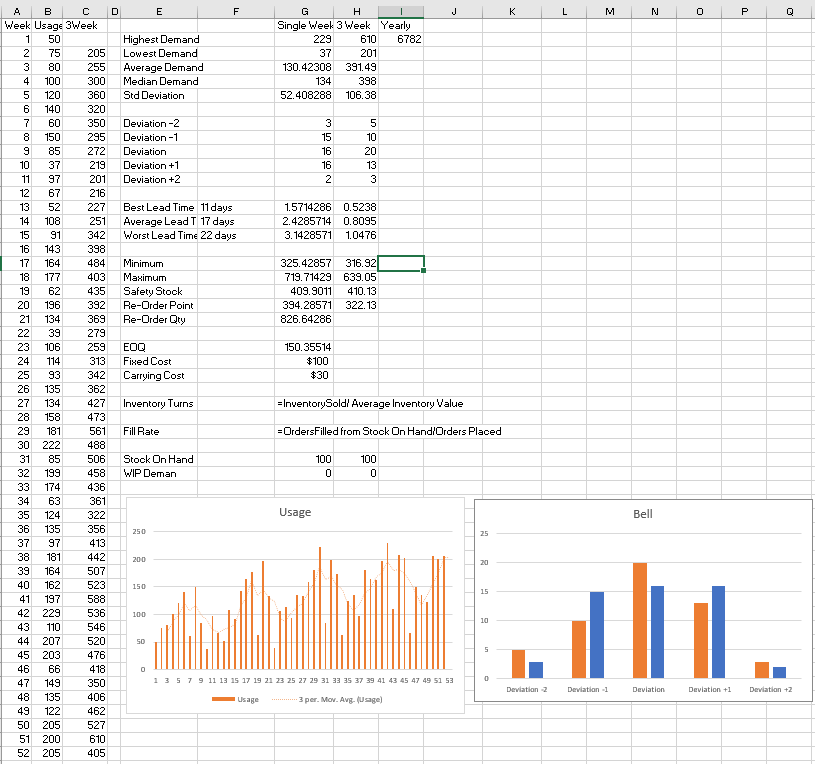Select the 'Best Lead Time' label cell
The width and height of the screenshot is (815, 764).
point(159,207)
